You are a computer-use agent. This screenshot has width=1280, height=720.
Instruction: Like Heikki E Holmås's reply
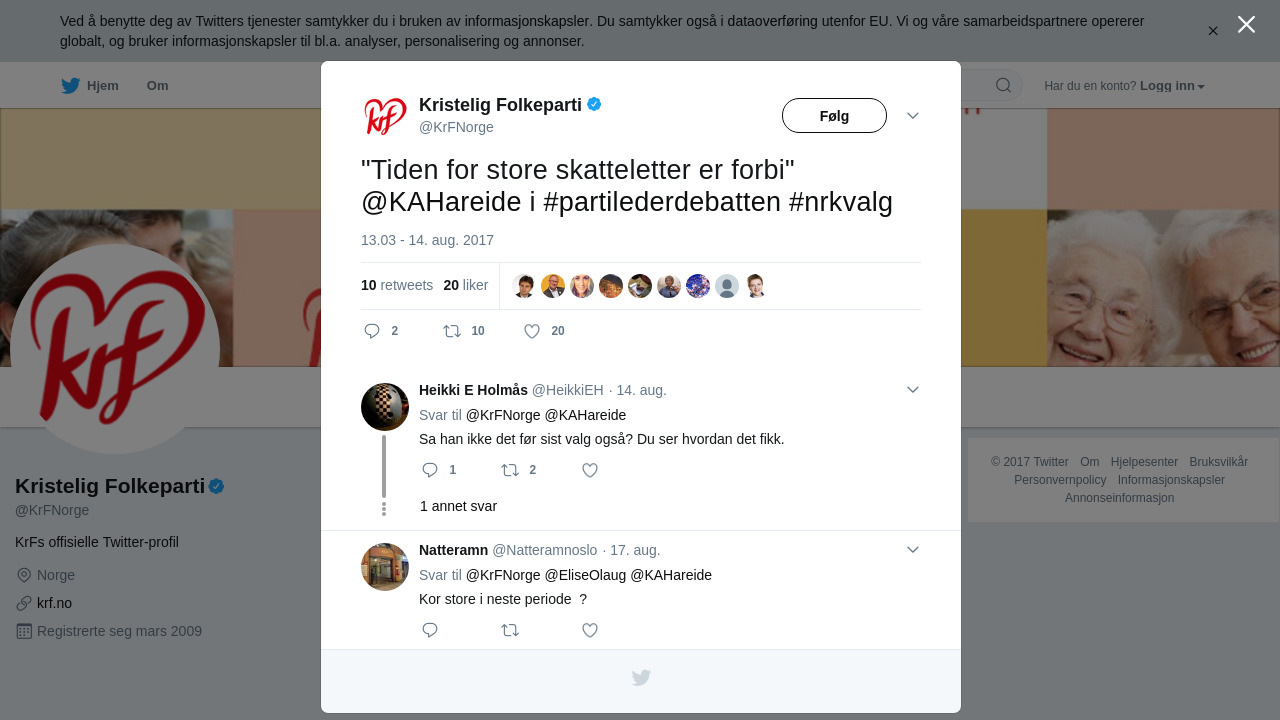[x=590, y=470]
